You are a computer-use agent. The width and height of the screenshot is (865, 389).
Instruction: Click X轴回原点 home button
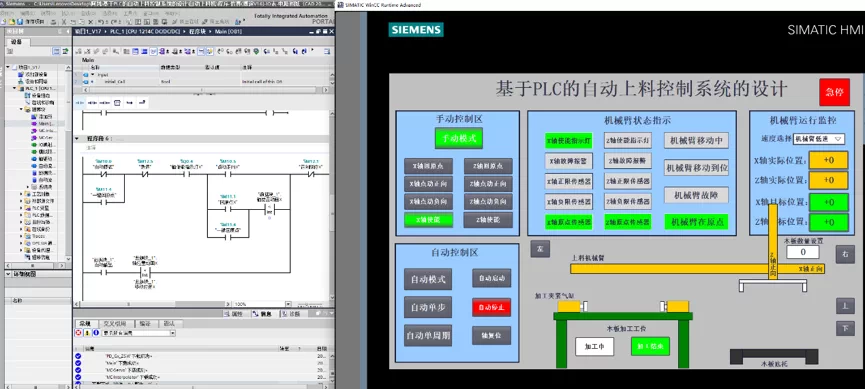point(428,166)
